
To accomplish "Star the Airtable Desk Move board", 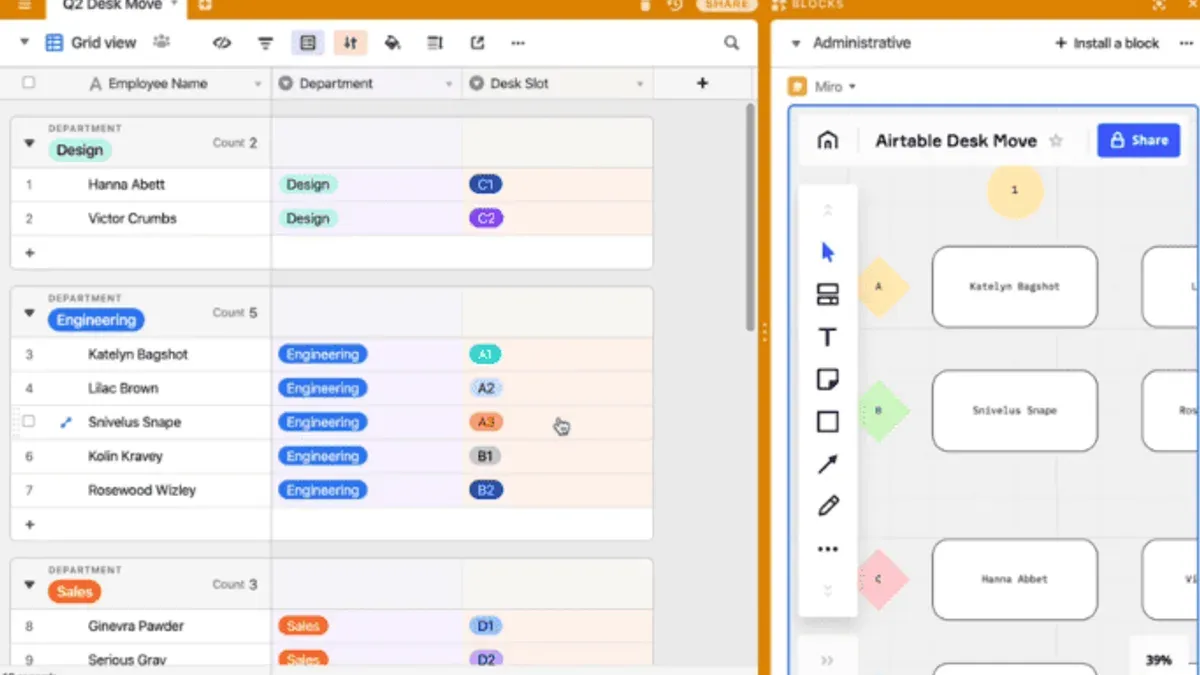I will point(1056,141).
